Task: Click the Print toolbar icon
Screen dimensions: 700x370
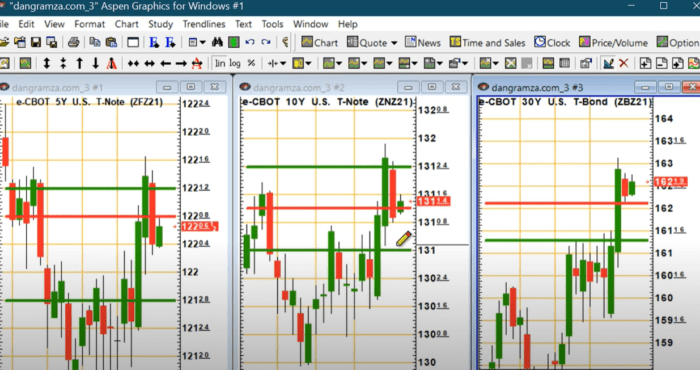Action: [x=74, y=42]
